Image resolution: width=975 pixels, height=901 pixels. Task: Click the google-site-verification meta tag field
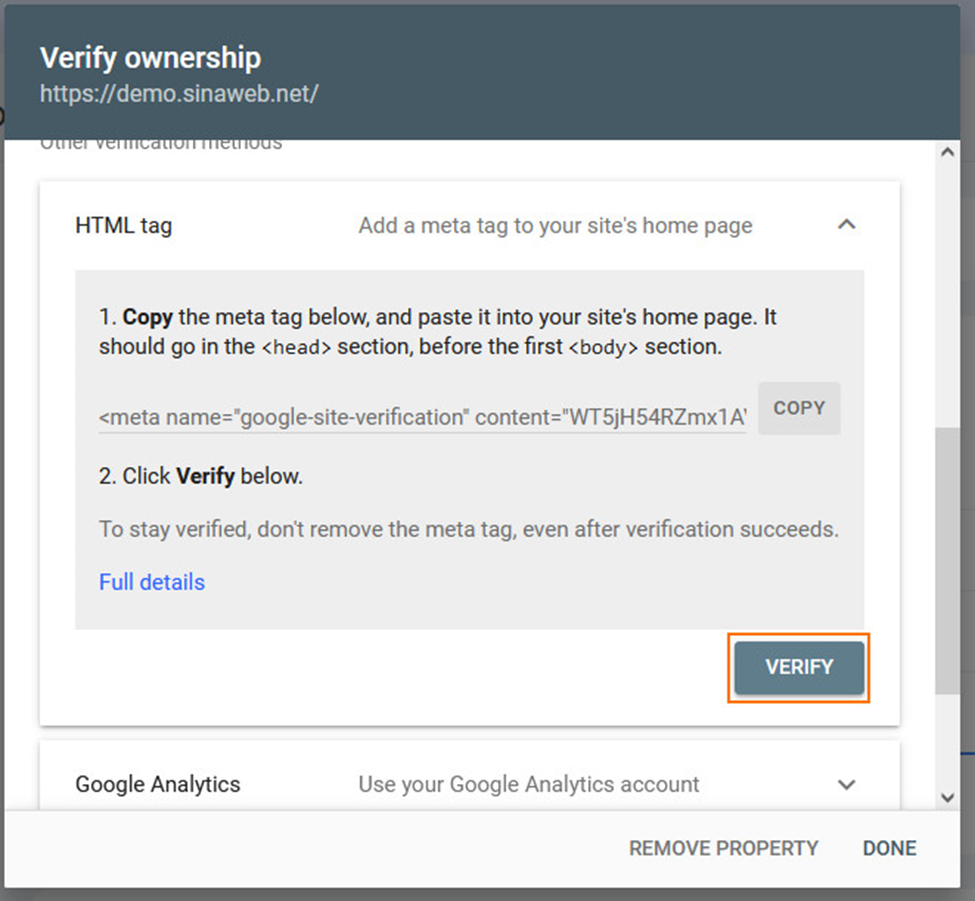(422, 417)
